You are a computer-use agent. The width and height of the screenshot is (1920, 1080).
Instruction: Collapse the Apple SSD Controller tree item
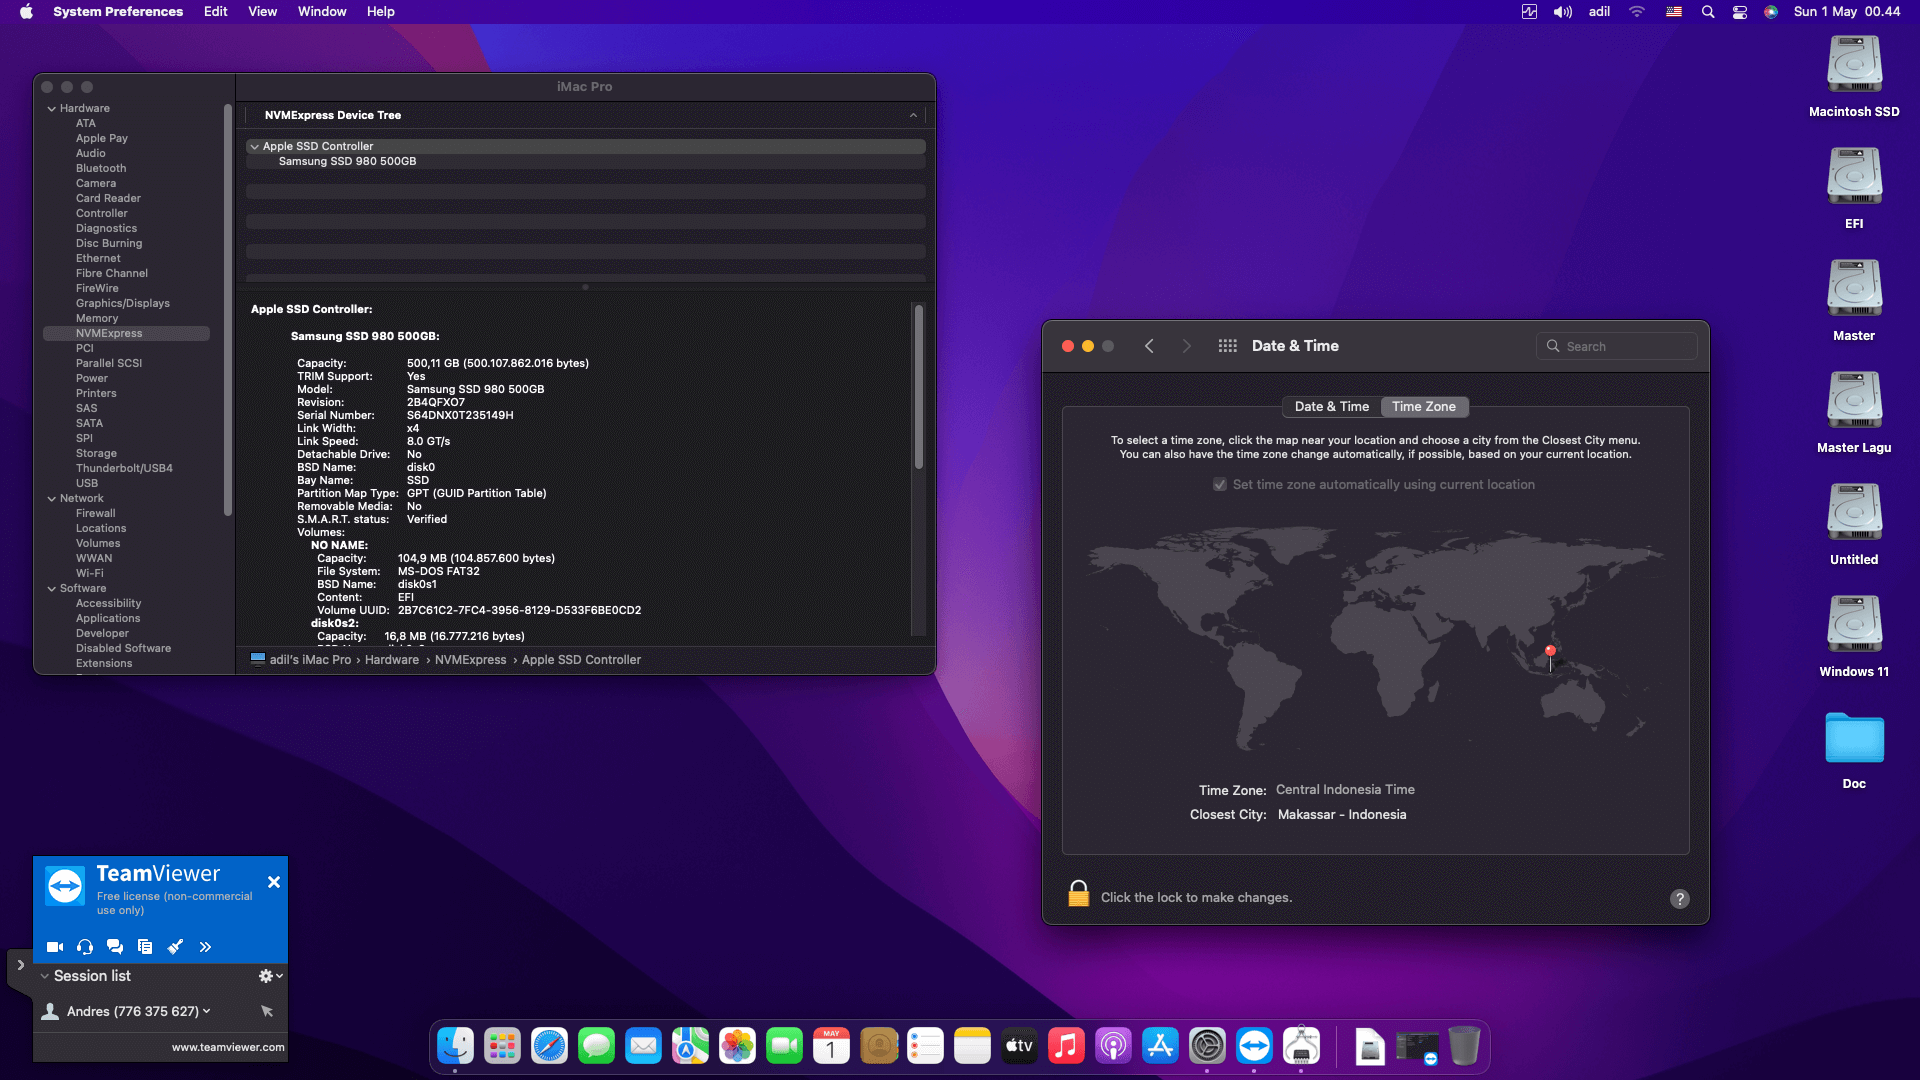click(255, 147)
